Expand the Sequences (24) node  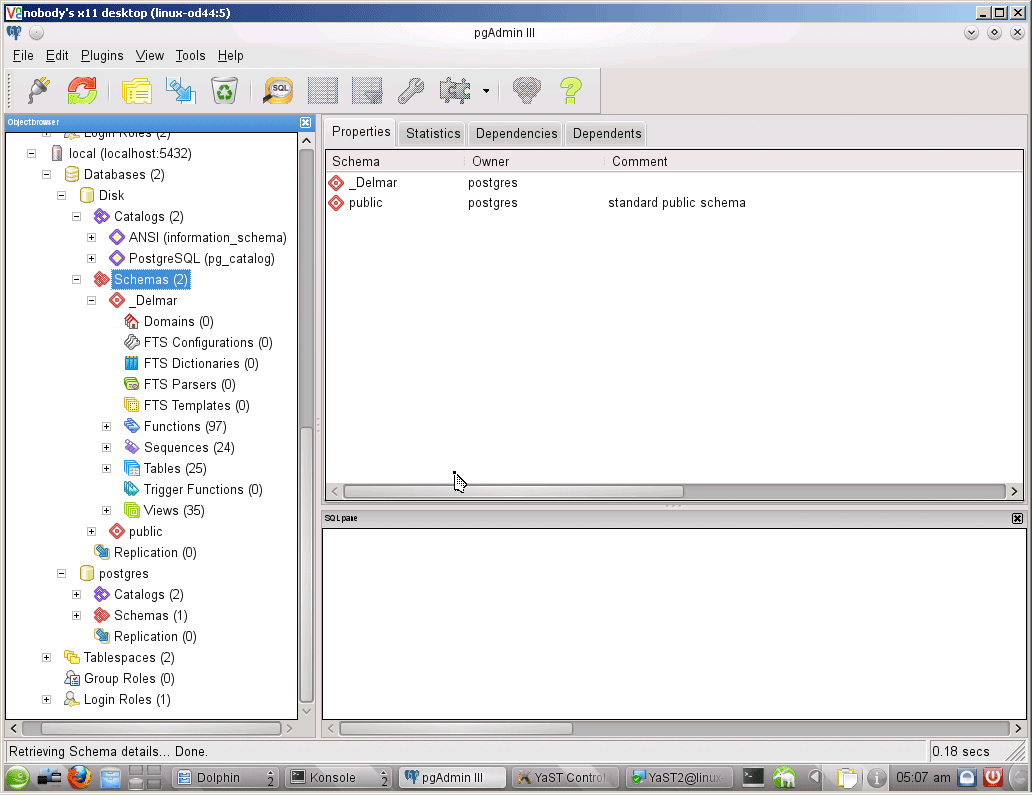[107, 448]
